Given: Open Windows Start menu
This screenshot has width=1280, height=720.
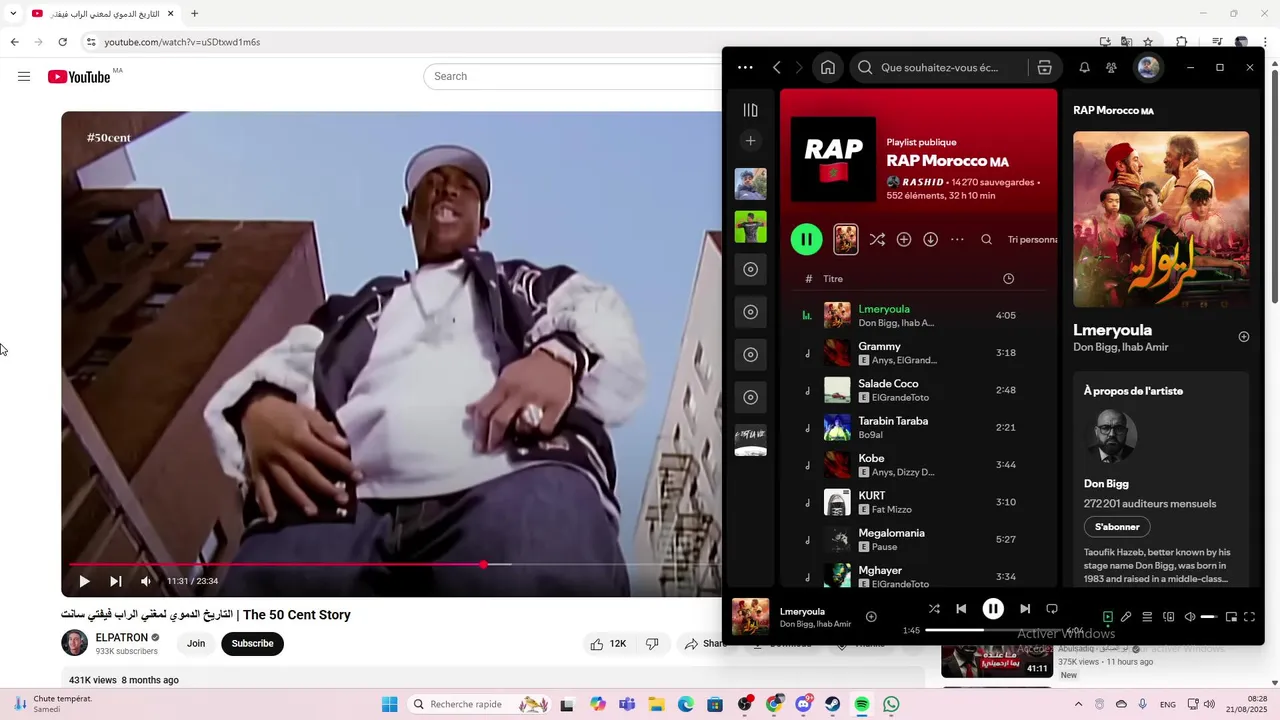Looking at the screenshot, I should click(389, 704).
